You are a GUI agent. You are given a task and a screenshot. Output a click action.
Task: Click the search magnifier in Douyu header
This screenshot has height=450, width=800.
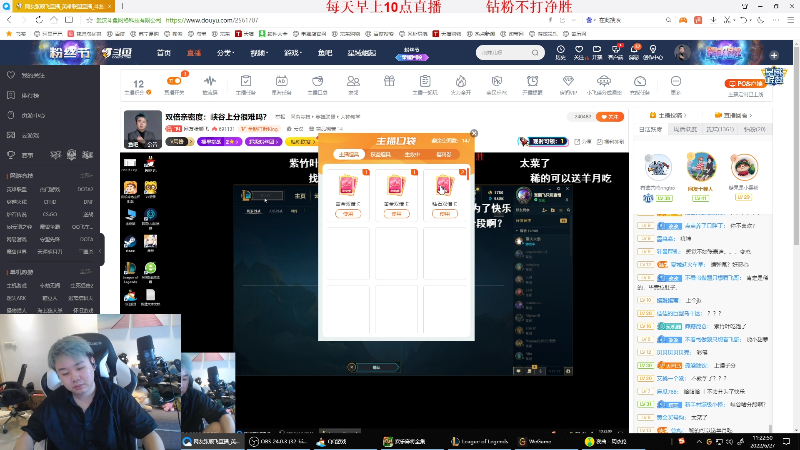pos(535,53)
